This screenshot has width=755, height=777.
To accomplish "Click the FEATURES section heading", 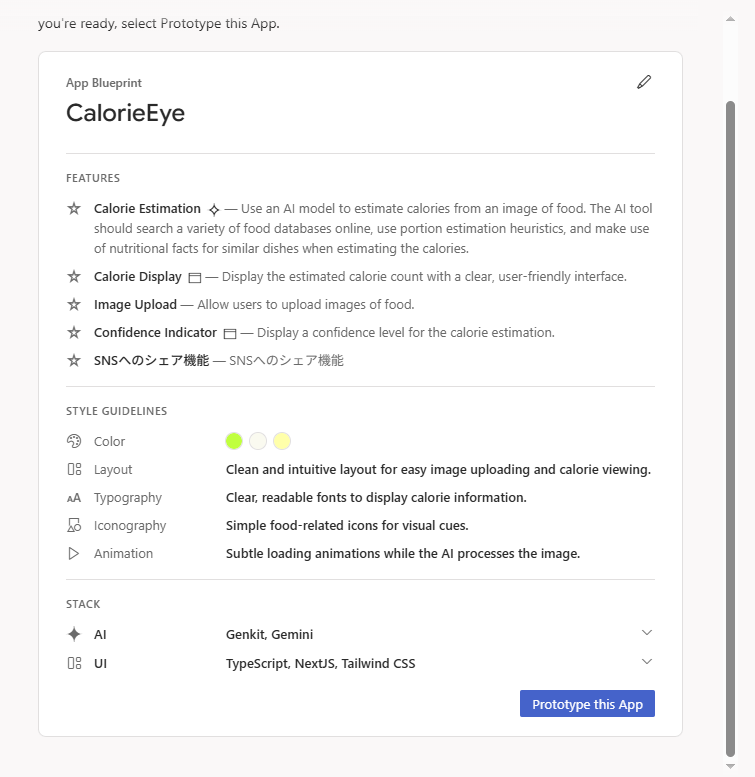I will (x=93, y=178).
